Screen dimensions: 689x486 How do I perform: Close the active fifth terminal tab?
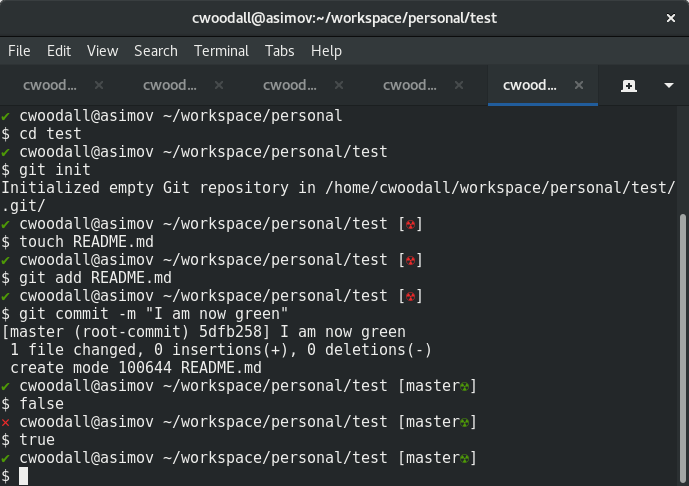click(x=579, y=85)
